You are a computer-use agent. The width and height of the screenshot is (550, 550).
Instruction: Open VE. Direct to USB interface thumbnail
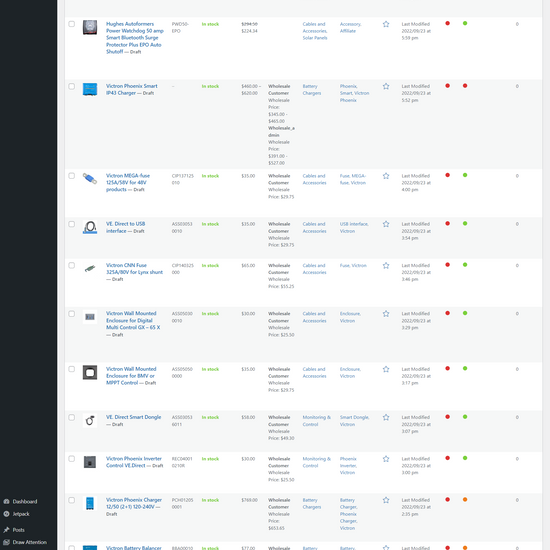[x=90, y=227]
